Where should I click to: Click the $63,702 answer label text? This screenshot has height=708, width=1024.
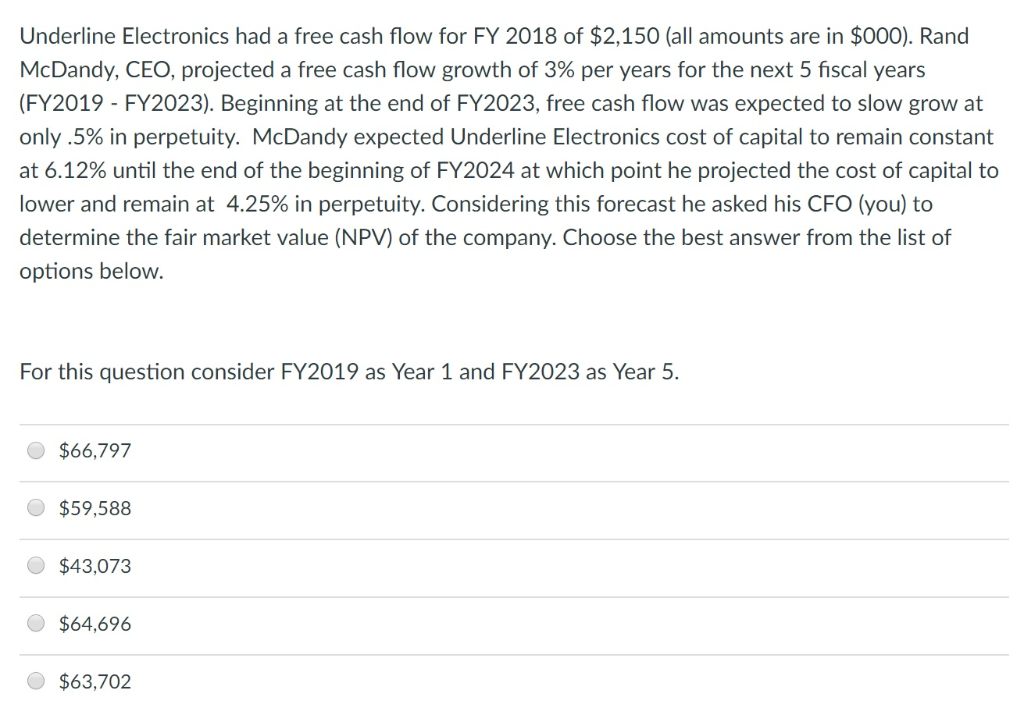click(95, 682)
